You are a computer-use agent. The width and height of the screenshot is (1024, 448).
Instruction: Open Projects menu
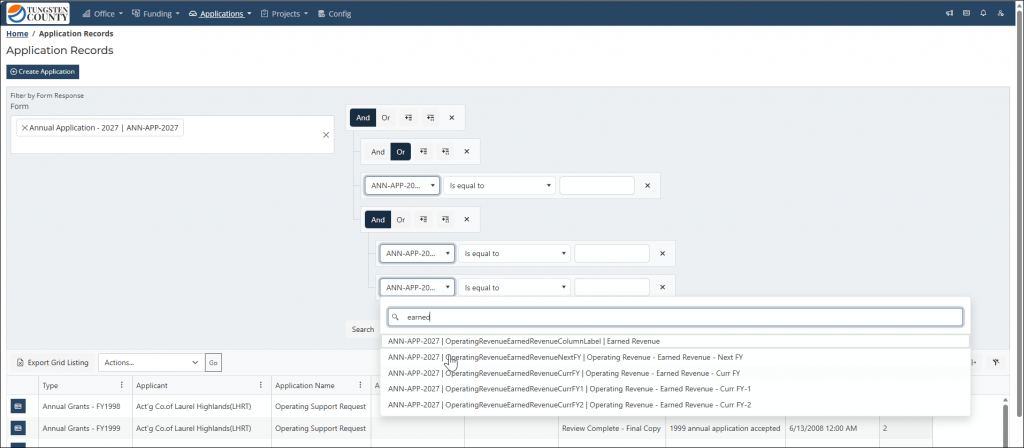284,14
